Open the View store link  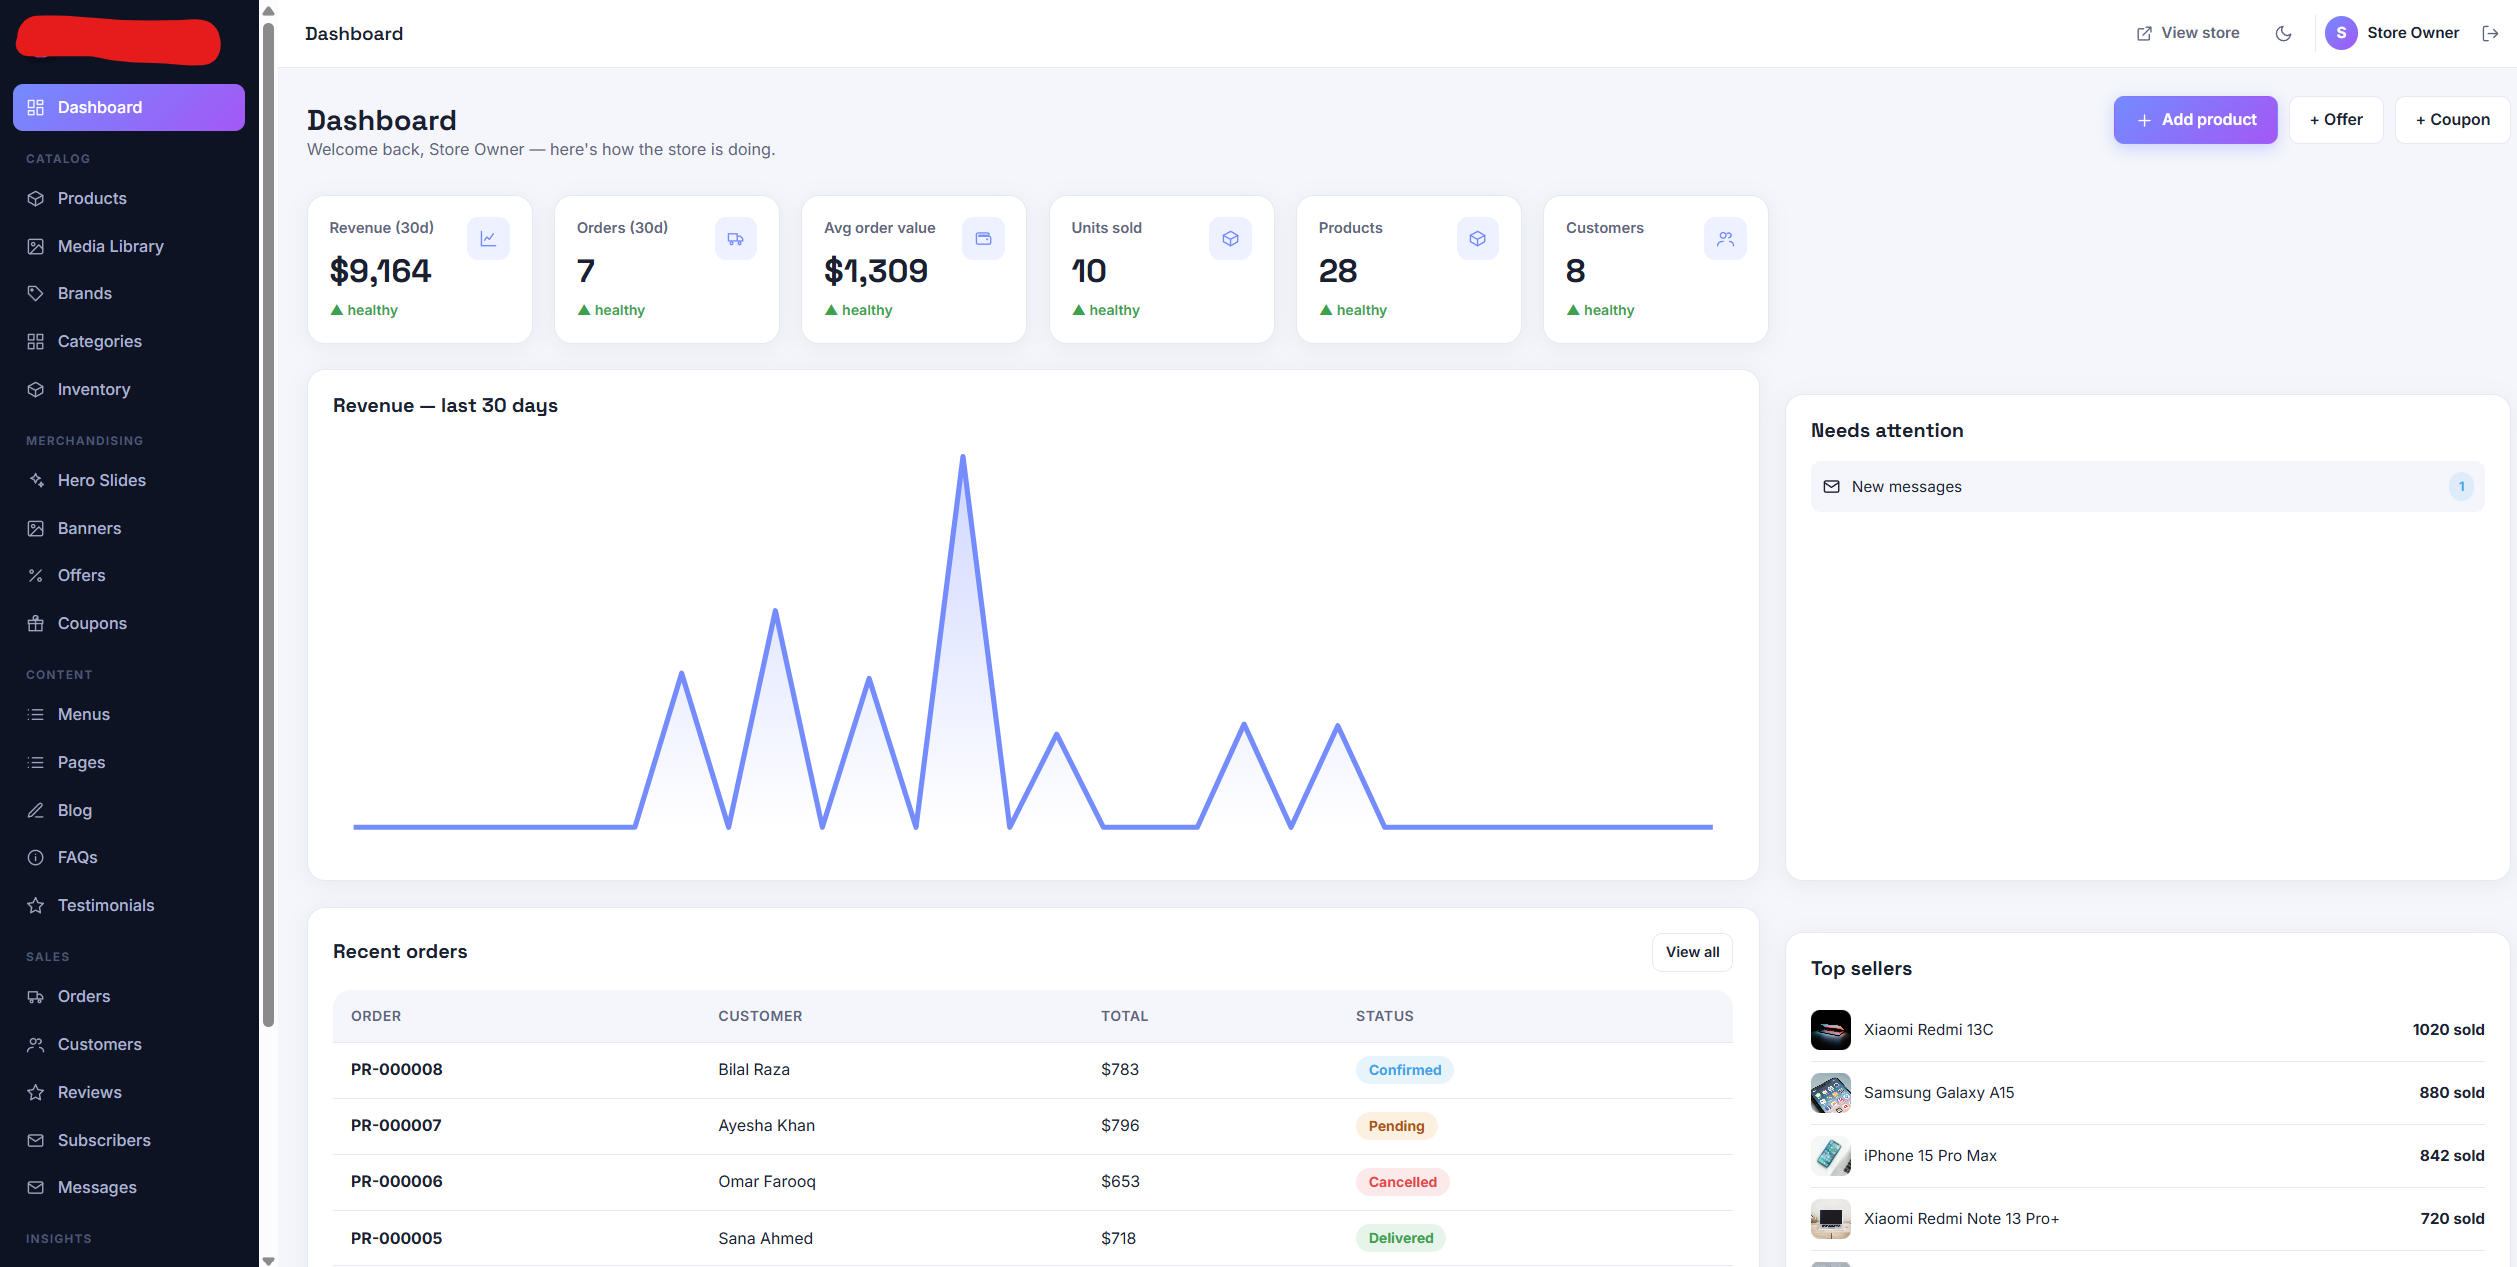point(2188,33)
